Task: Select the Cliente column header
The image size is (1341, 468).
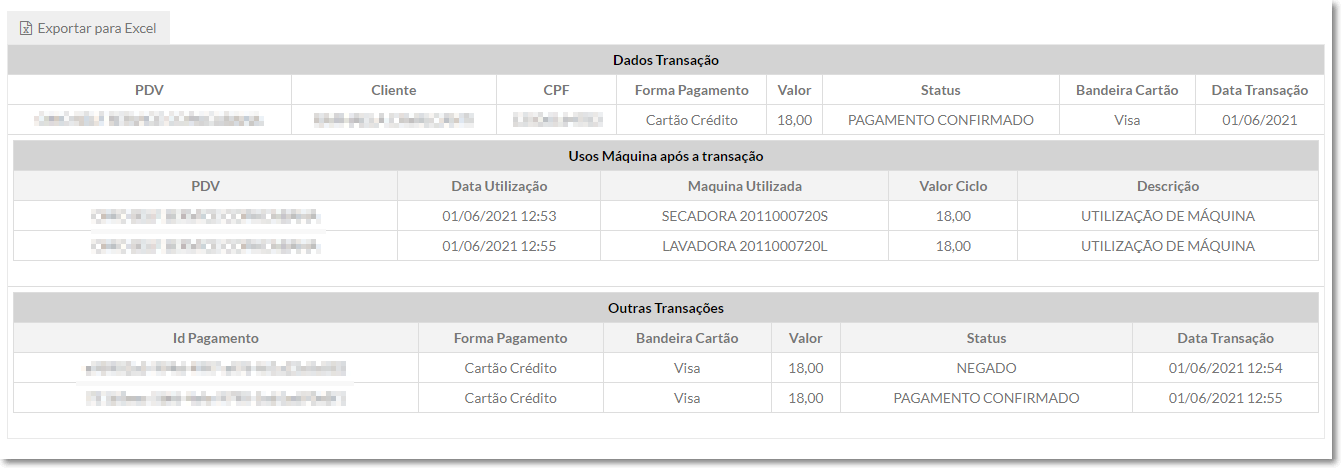Action: [x=394, y=90]
